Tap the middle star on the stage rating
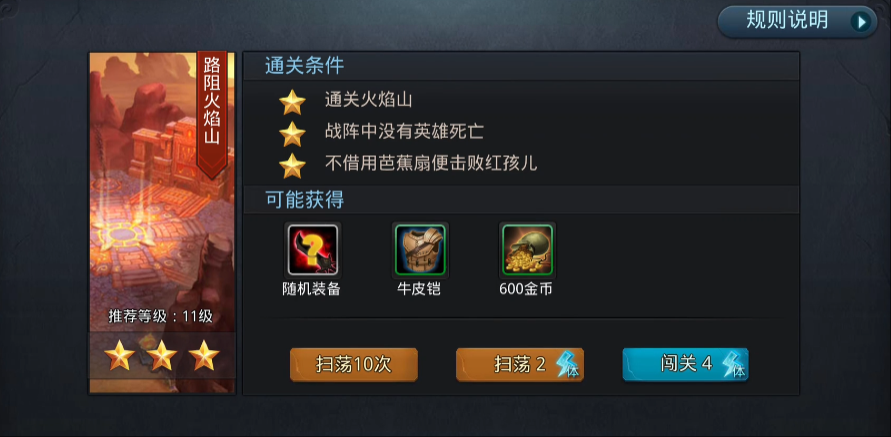Image resolution: width=891 pixels, height=437 pixels. (x=162, y=356)
